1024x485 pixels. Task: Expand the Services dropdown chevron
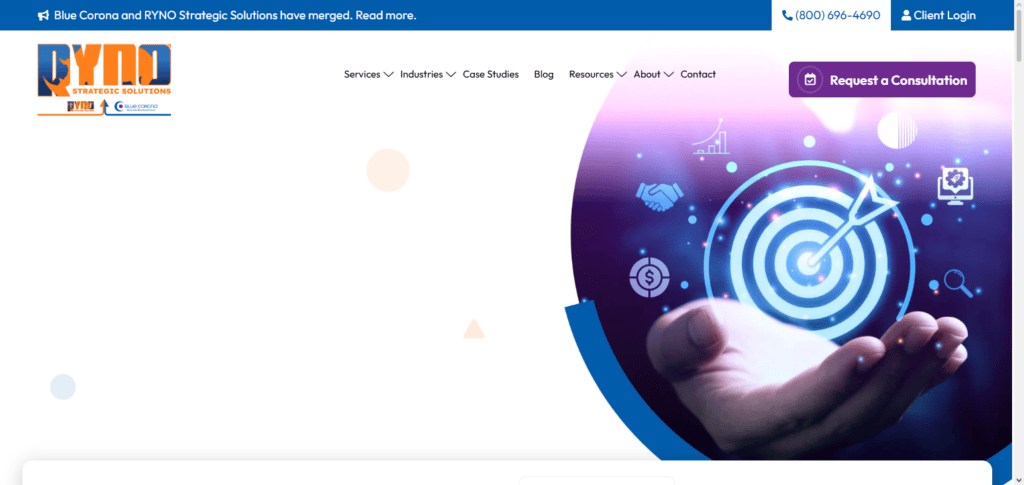(389, 74)
